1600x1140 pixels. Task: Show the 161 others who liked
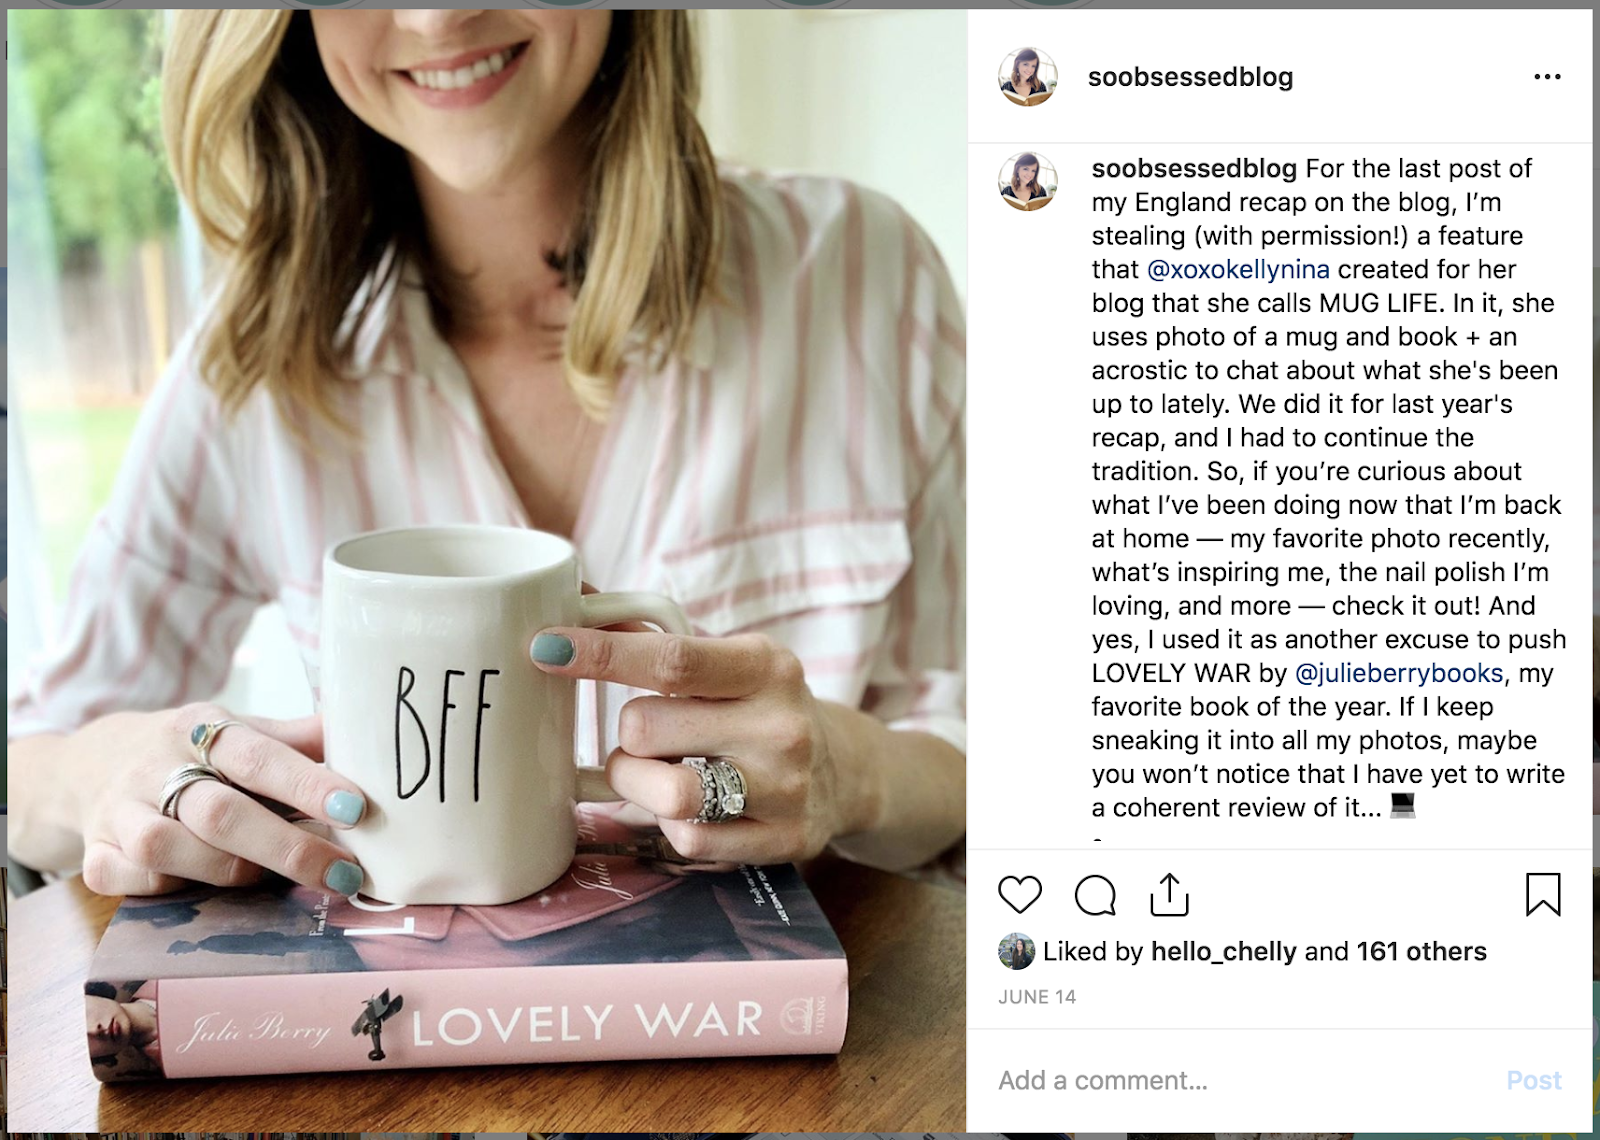[1421, 952]
